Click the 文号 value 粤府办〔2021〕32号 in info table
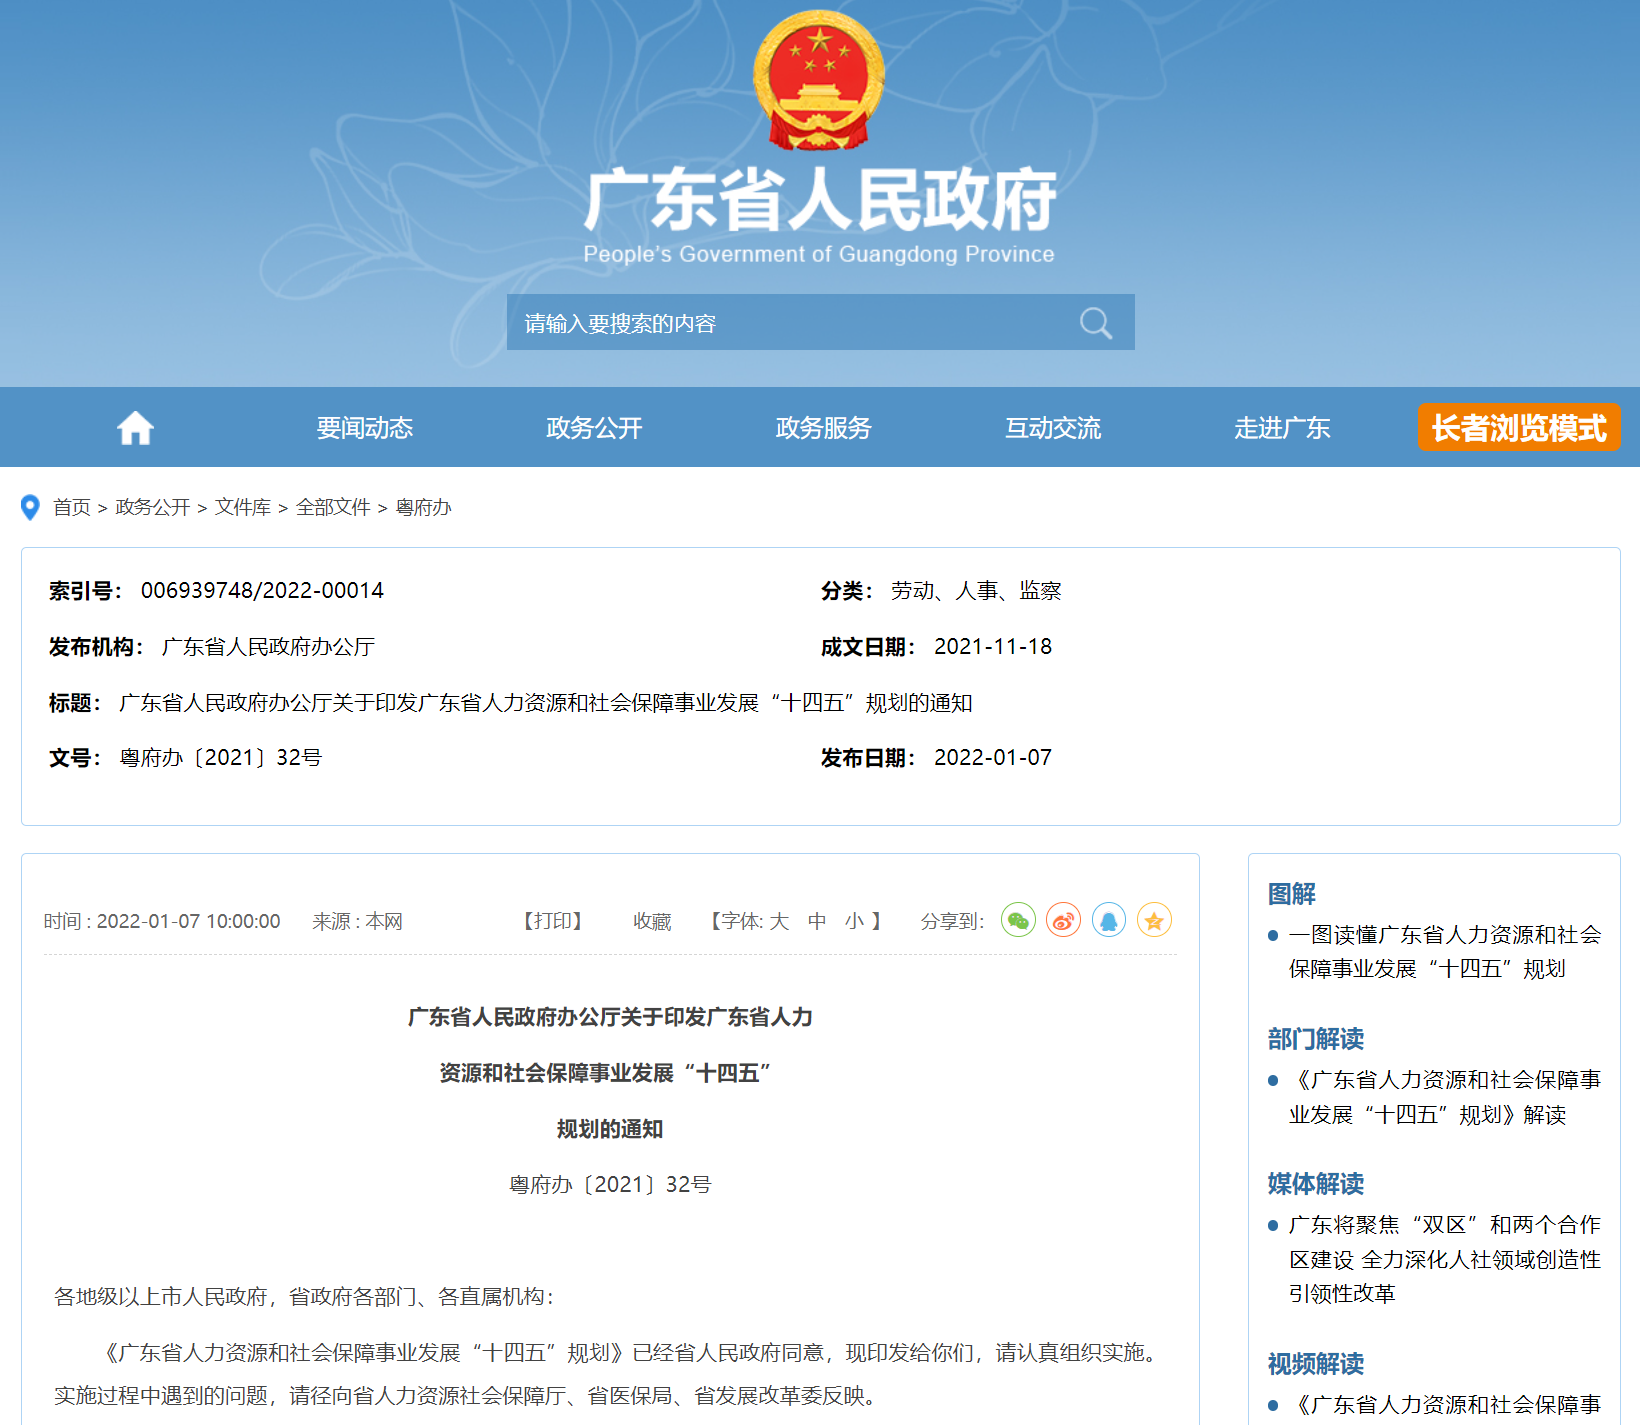The width and height of the screenshot is (1640, 1425). [x=221, y=758]
